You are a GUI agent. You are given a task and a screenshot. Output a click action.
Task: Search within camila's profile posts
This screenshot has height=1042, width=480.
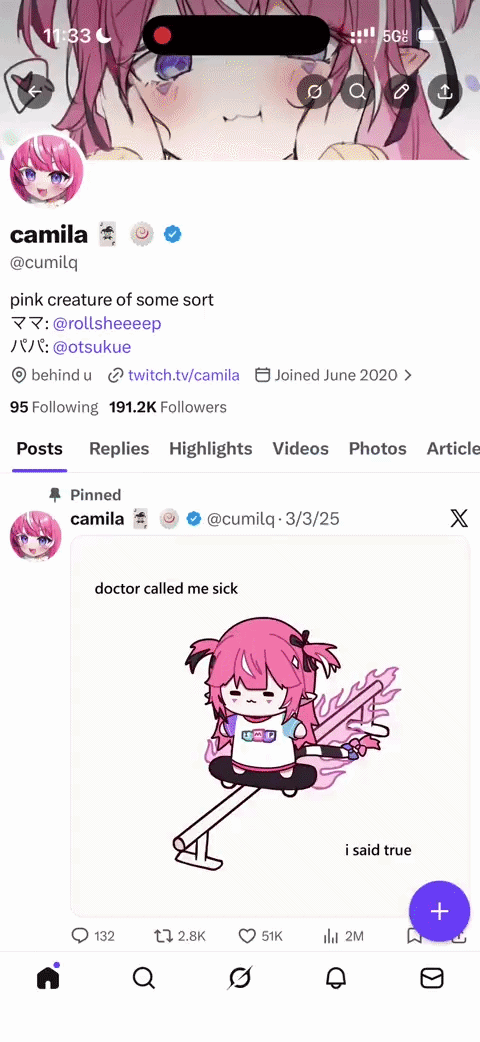358,92
